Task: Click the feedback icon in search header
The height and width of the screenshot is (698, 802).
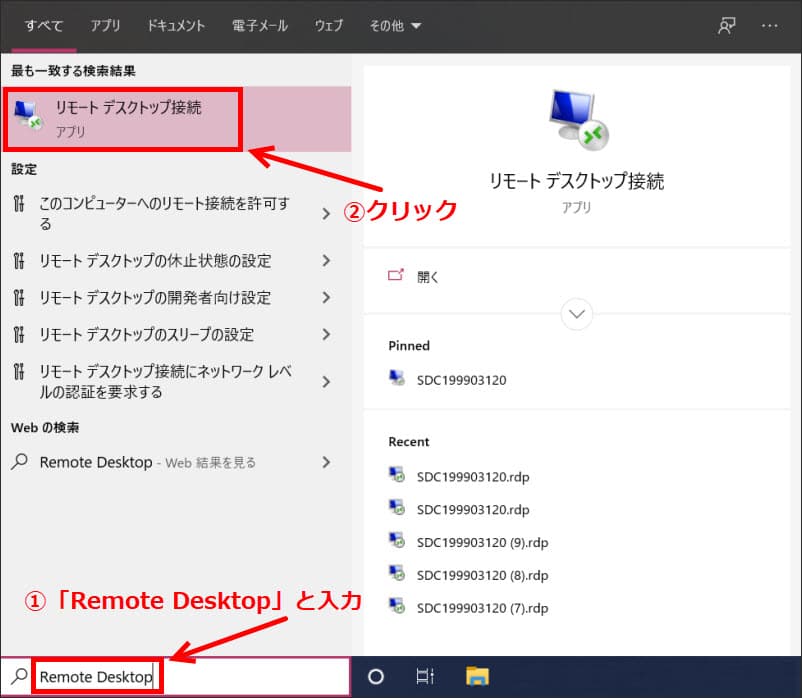Action: click(x=727, y=26)
